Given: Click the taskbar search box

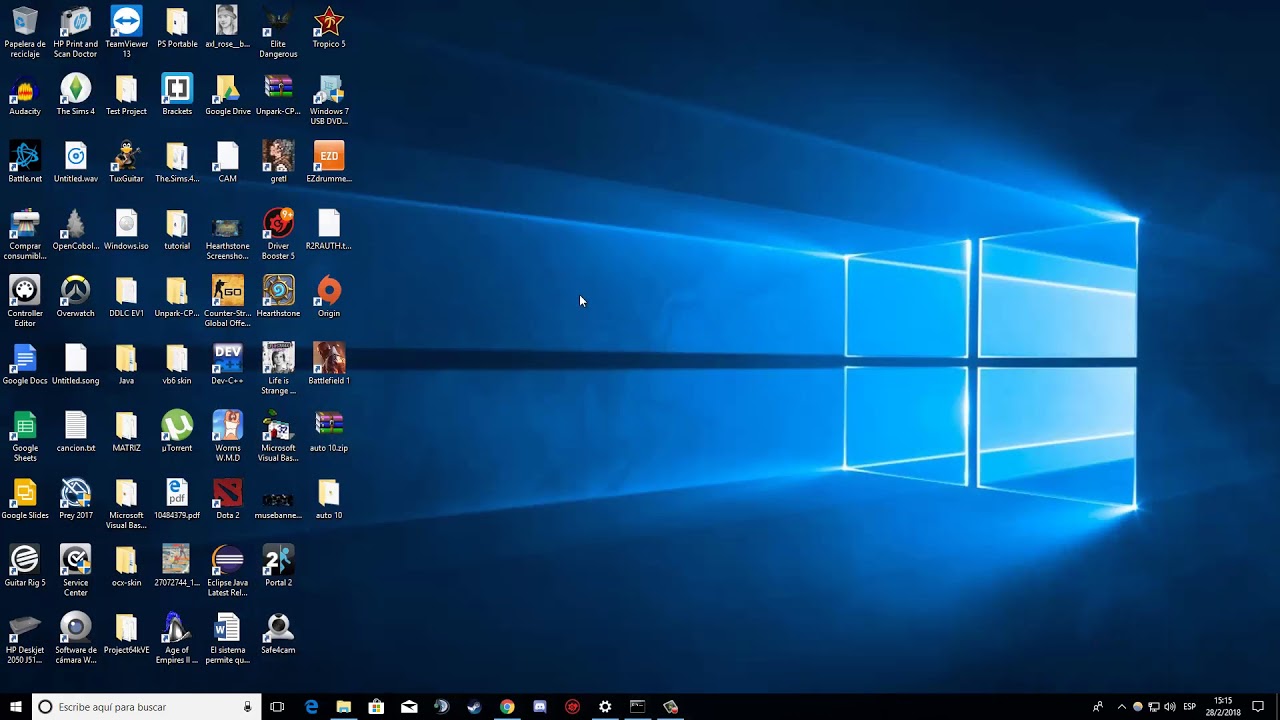Looking at the screenshot, I should coord(147,706).
